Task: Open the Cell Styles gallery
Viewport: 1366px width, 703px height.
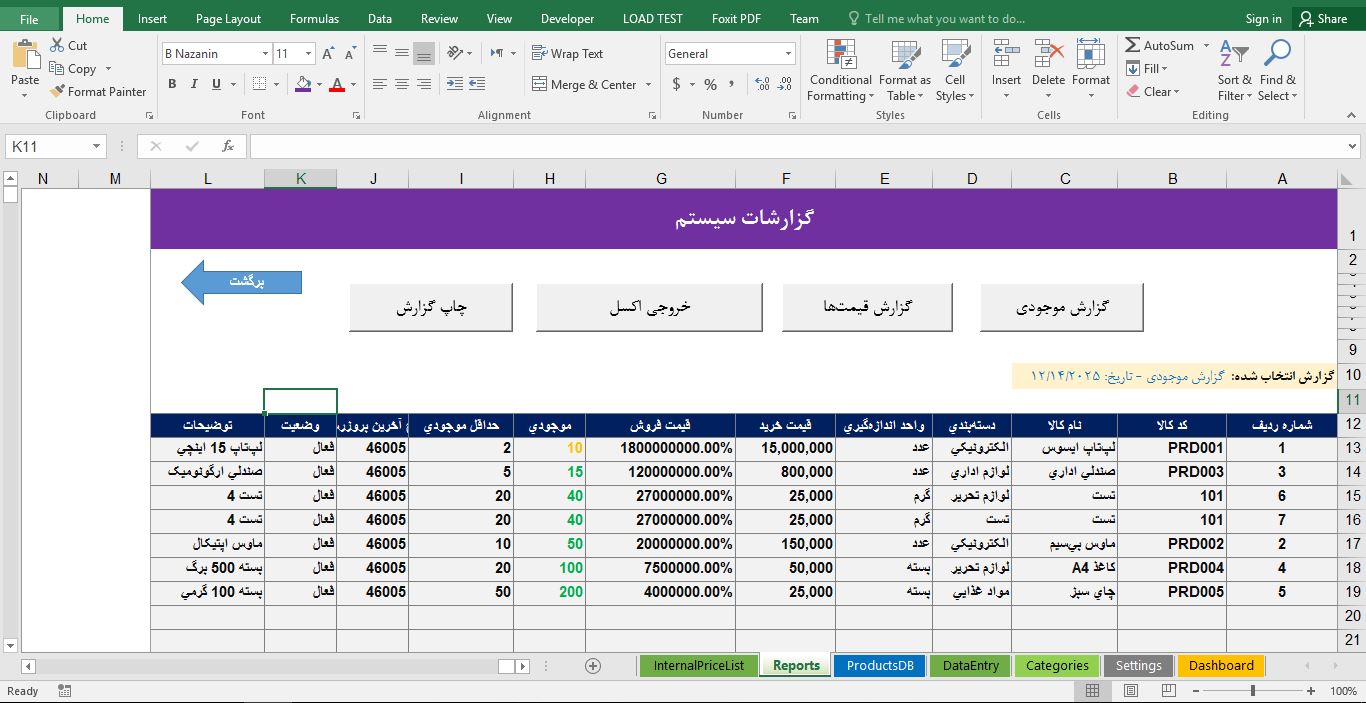Action: tap(954, 70)
